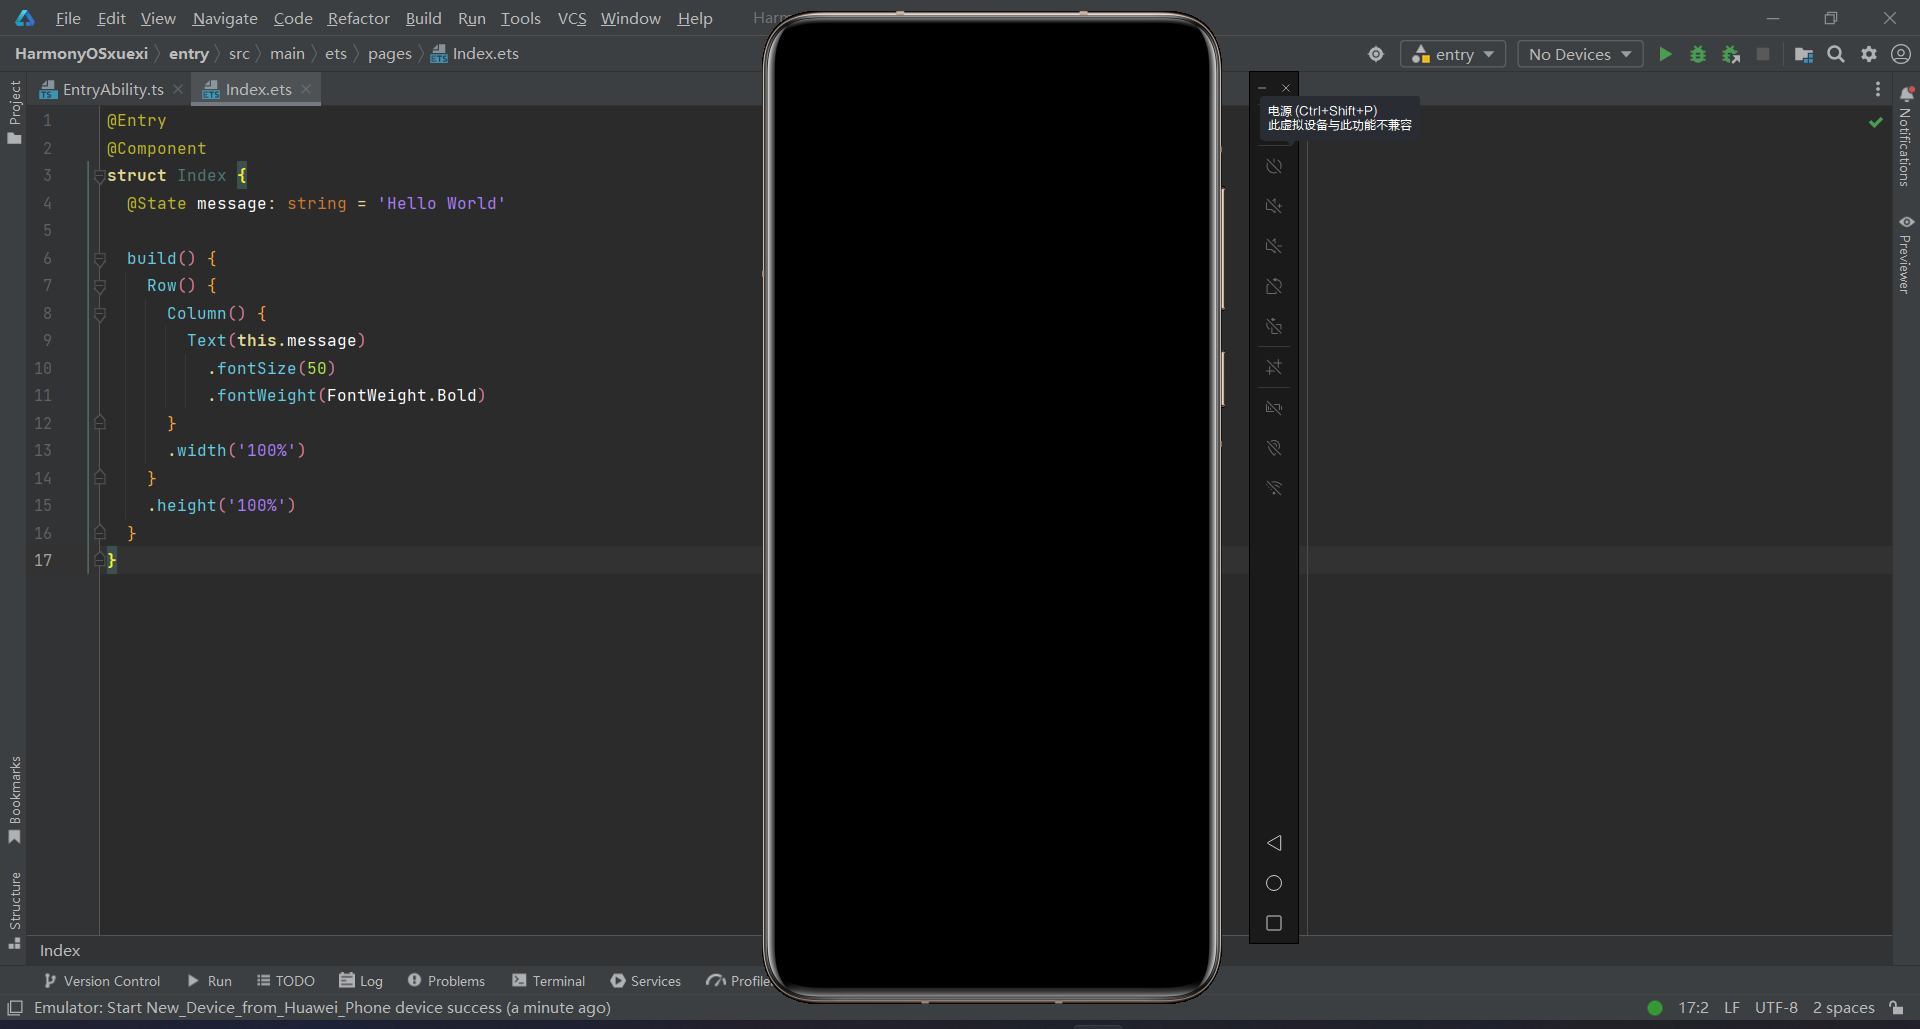Click LF line separator in status bar
This screenshot has width=1920, height=1029.
click(1732, 1007)
